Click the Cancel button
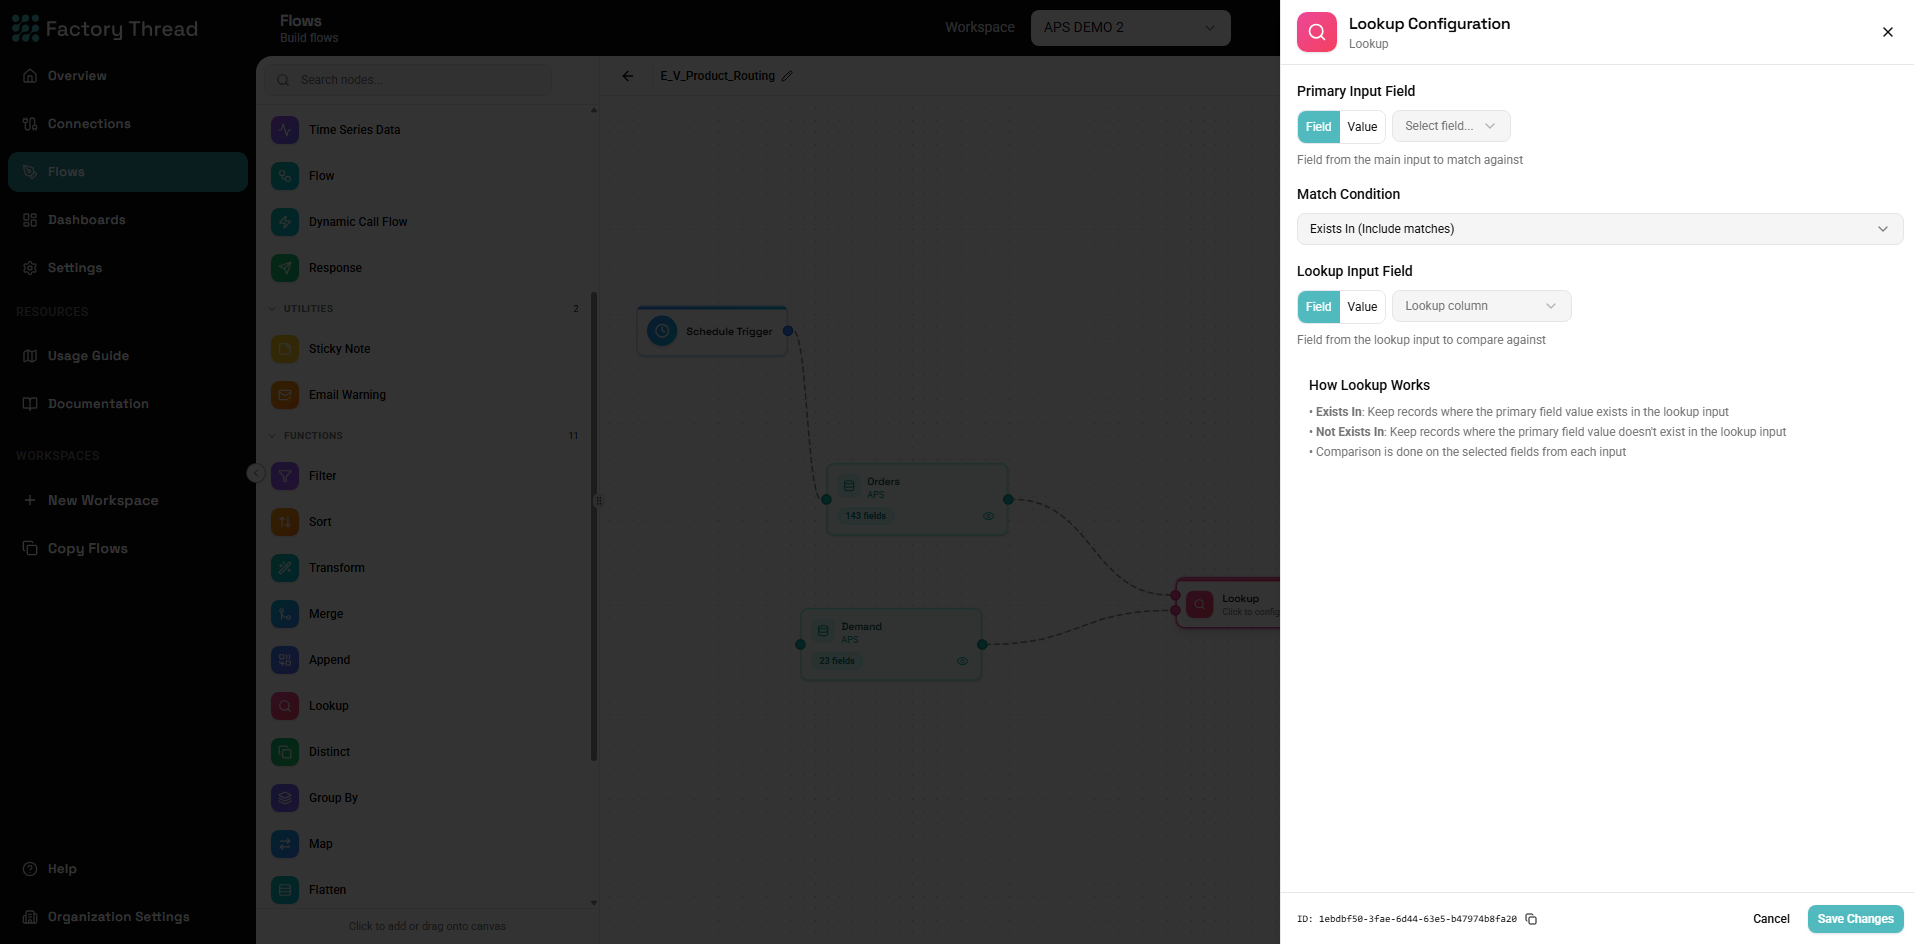This screenshot has height=944, width=1914. click(x=1771, y=919)
